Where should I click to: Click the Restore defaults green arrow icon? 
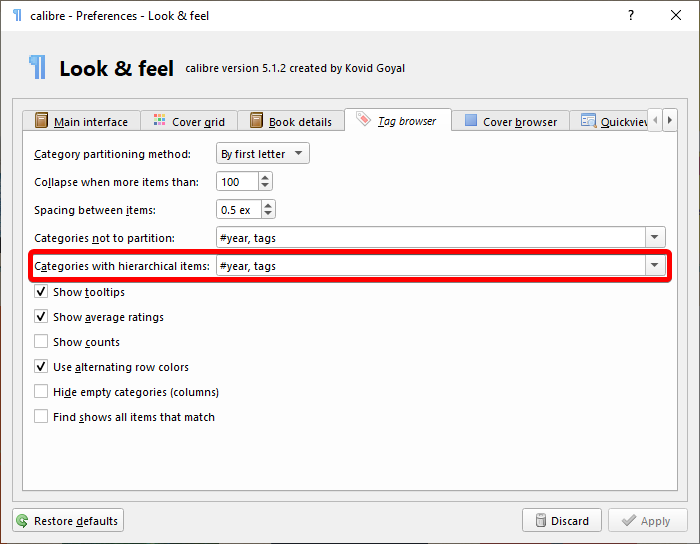(23, 521)
